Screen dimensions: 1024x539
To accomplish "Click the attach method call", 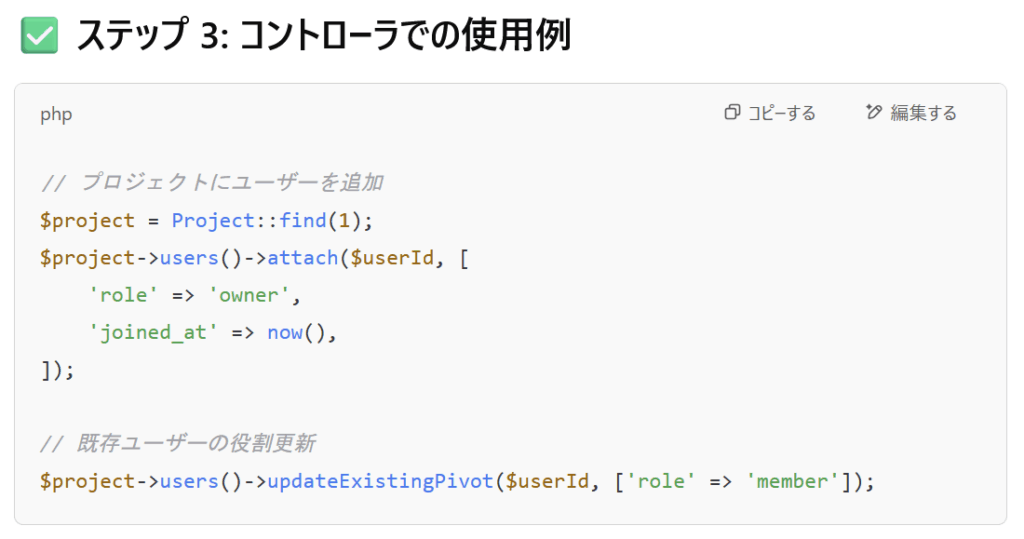I will tap(302, 258).
